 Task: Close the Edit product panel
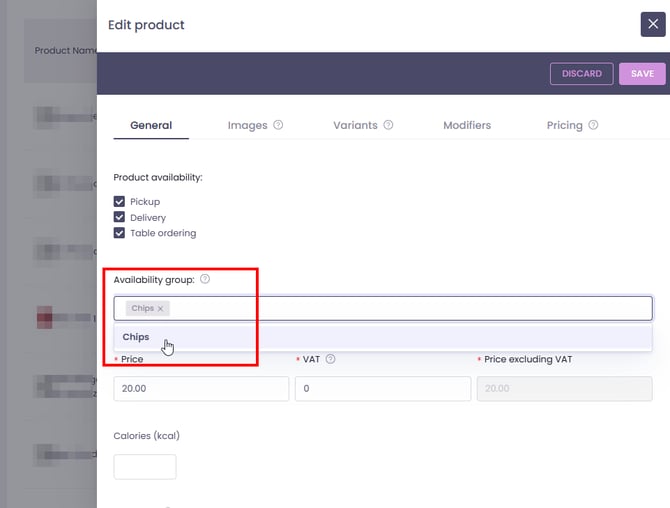652,24
